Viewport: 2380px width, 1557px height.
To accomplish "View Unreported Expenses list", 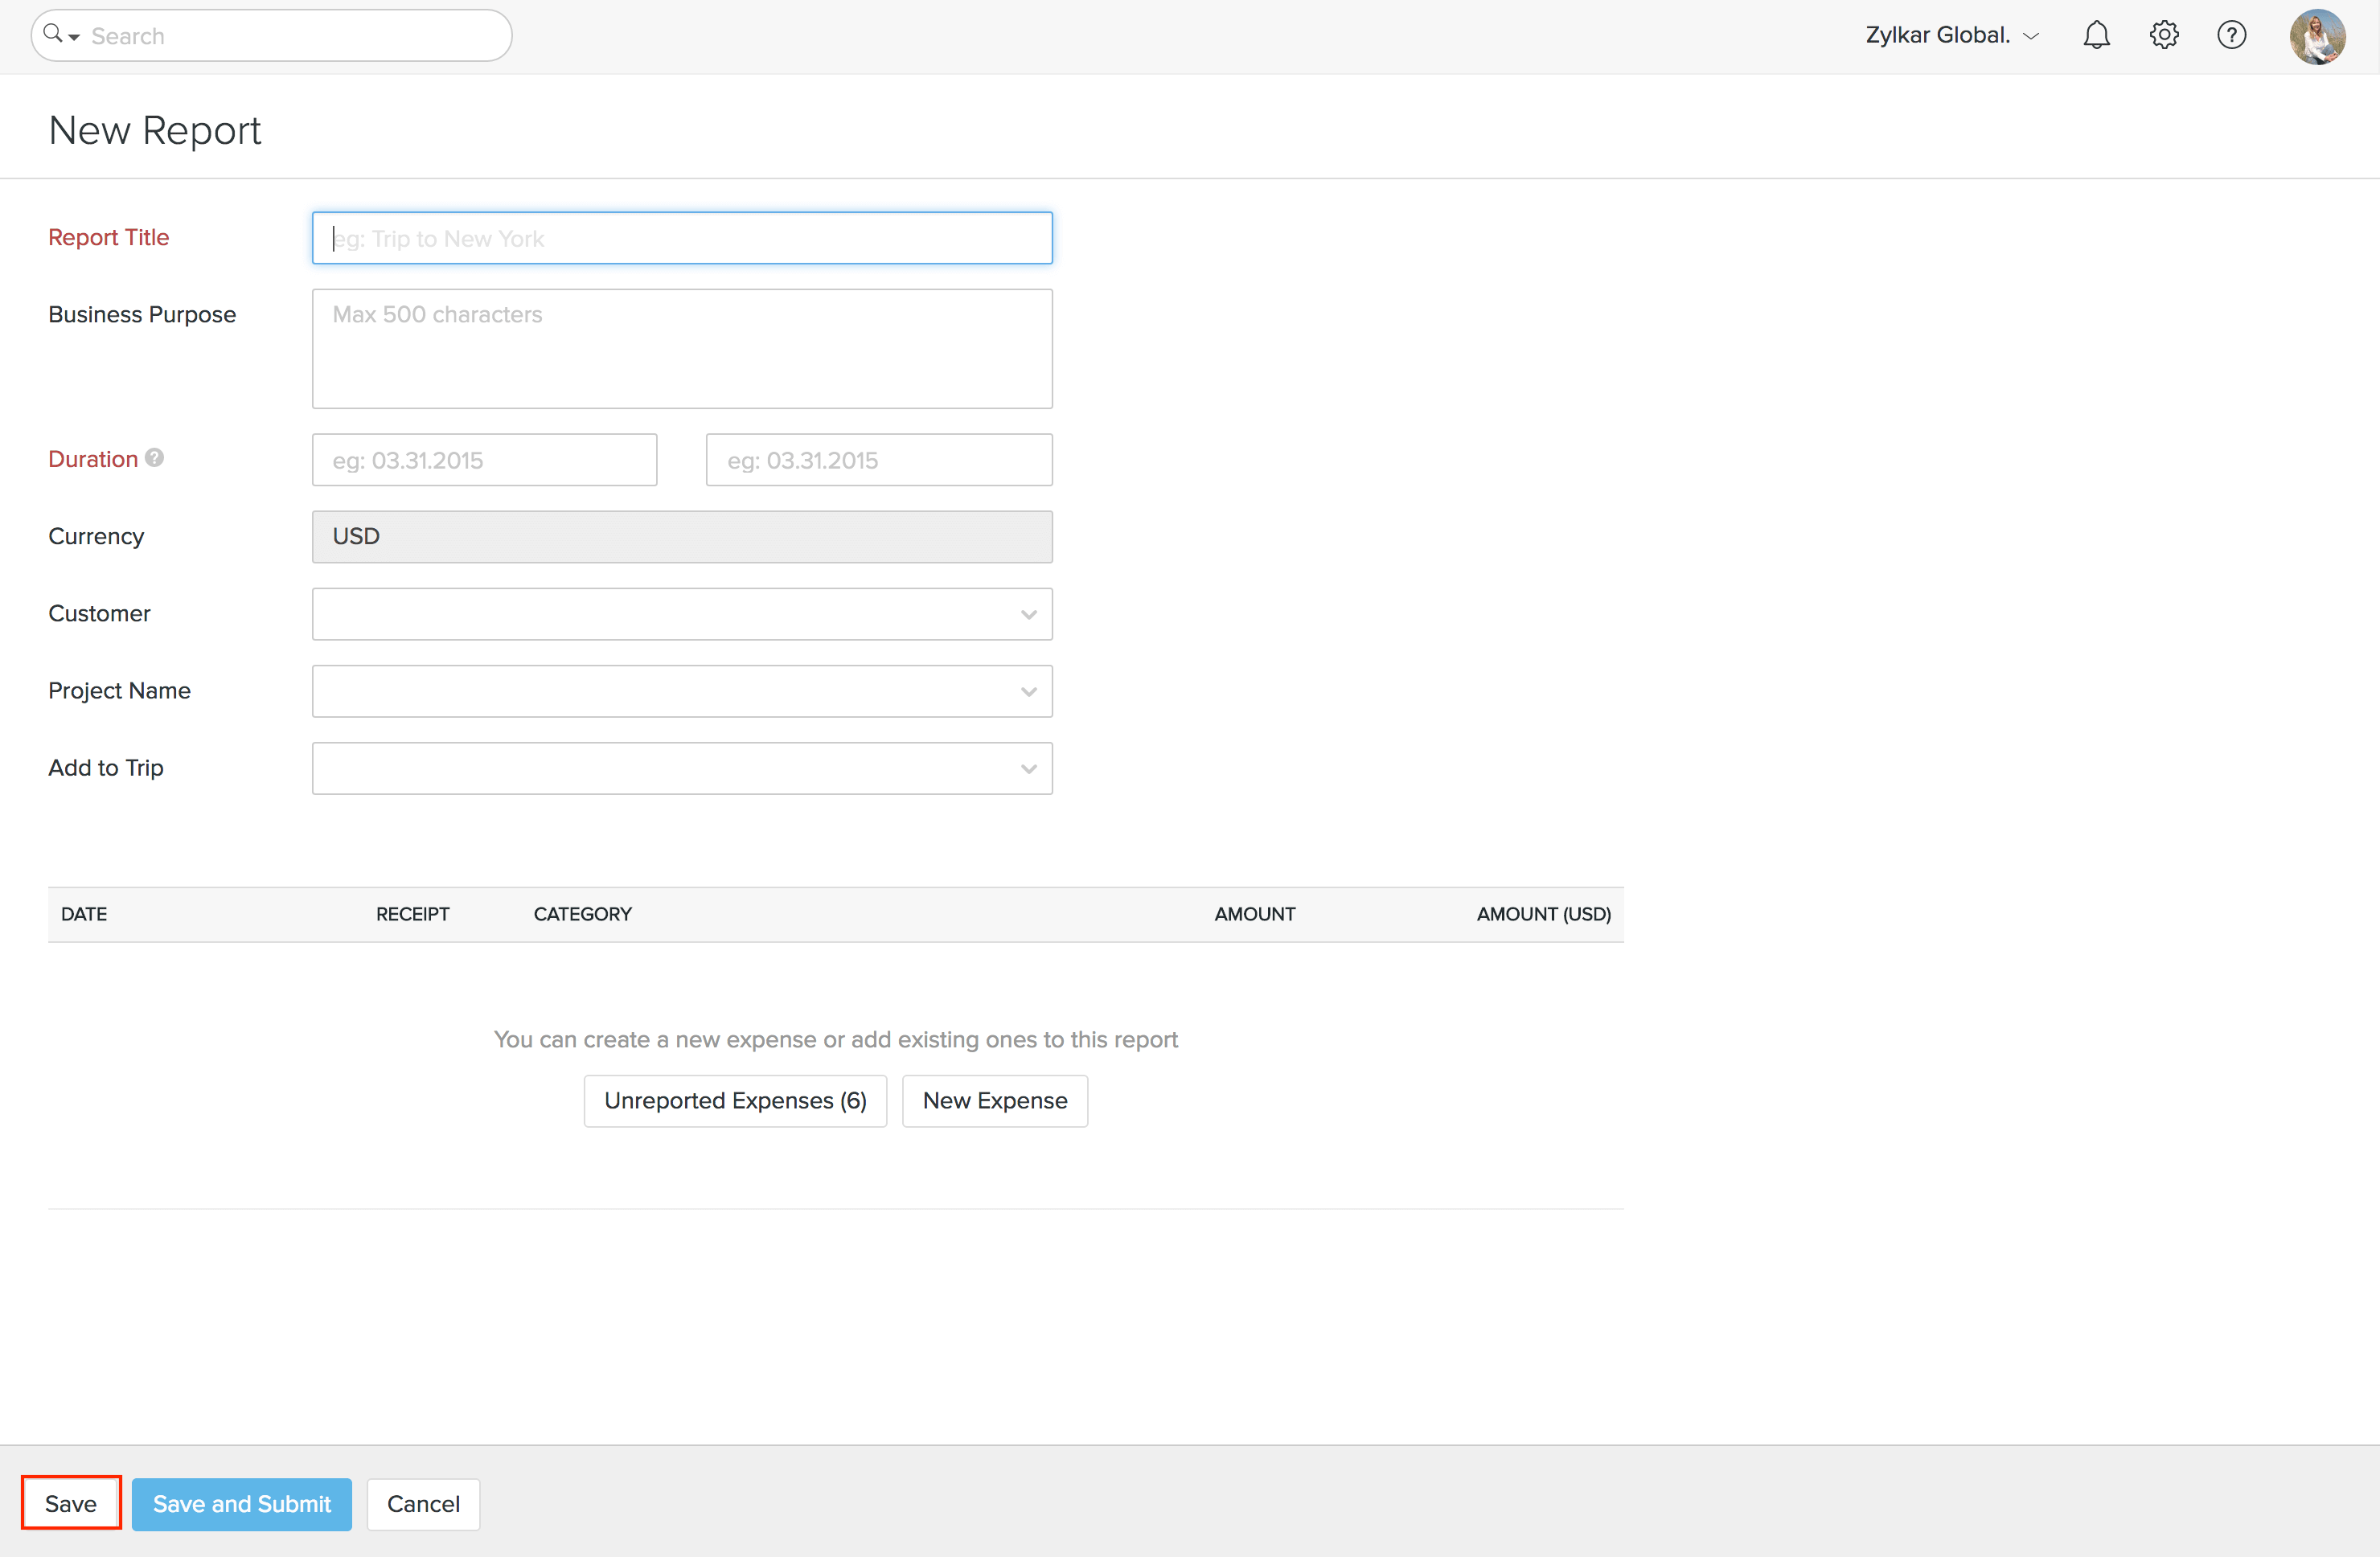I will [x=735, y=1100].
